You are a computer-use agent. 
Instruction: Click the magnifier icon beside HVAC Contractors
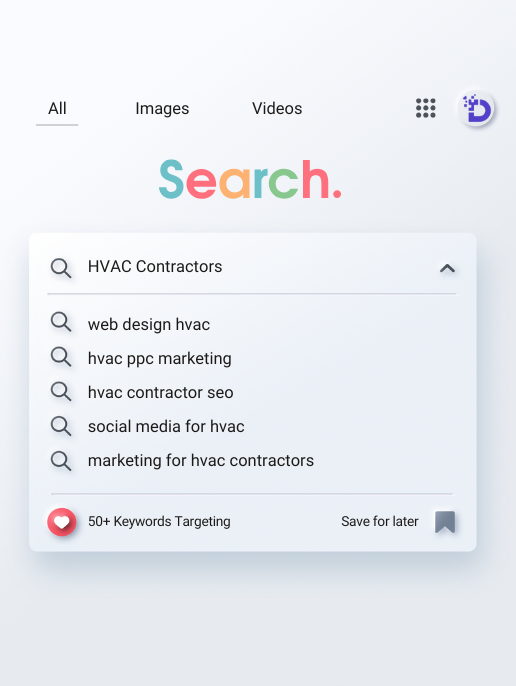(61, 268)
